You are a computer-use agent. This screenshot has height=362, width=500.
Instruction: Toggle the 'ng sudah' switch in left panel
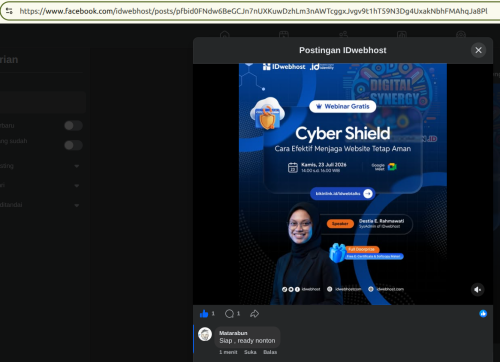point(73,145)
